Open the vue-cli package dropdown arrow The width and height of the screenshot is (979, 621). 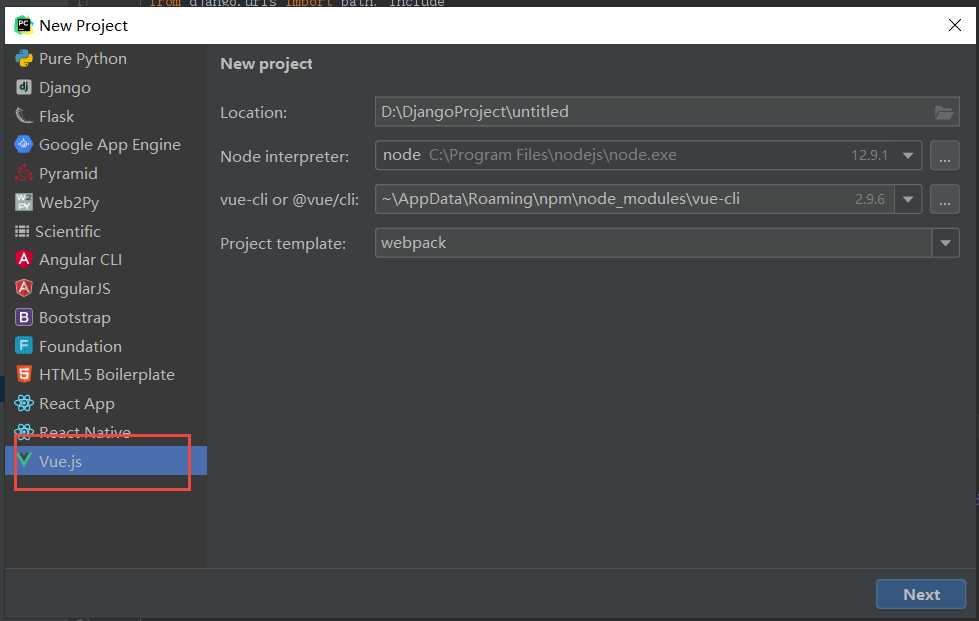pyautogui.click(x=908, y=200)
